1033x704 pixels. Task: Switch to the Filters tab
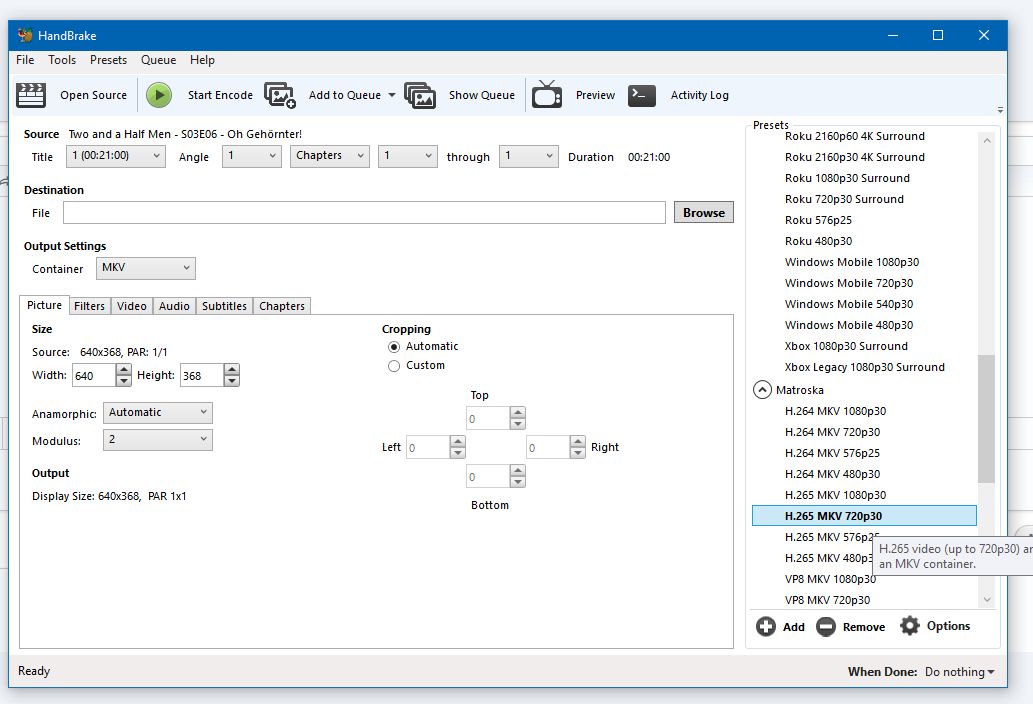pos(90,306)
